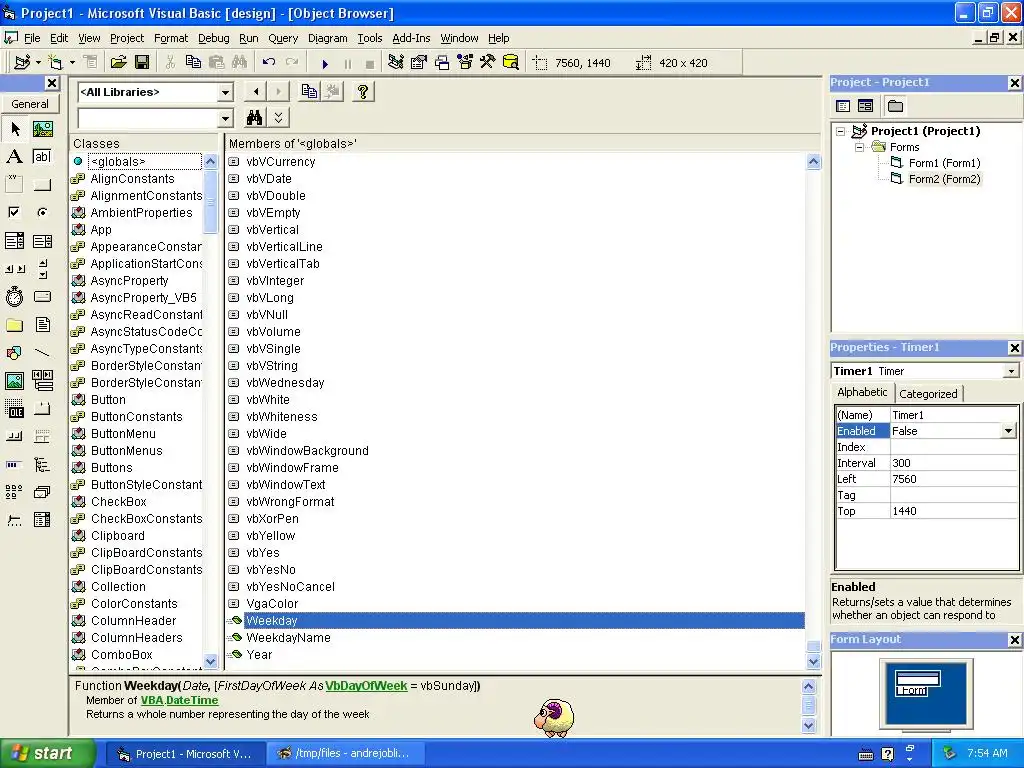Select the OptionButton control tool

pyautogui.click(x=42, y=212)
